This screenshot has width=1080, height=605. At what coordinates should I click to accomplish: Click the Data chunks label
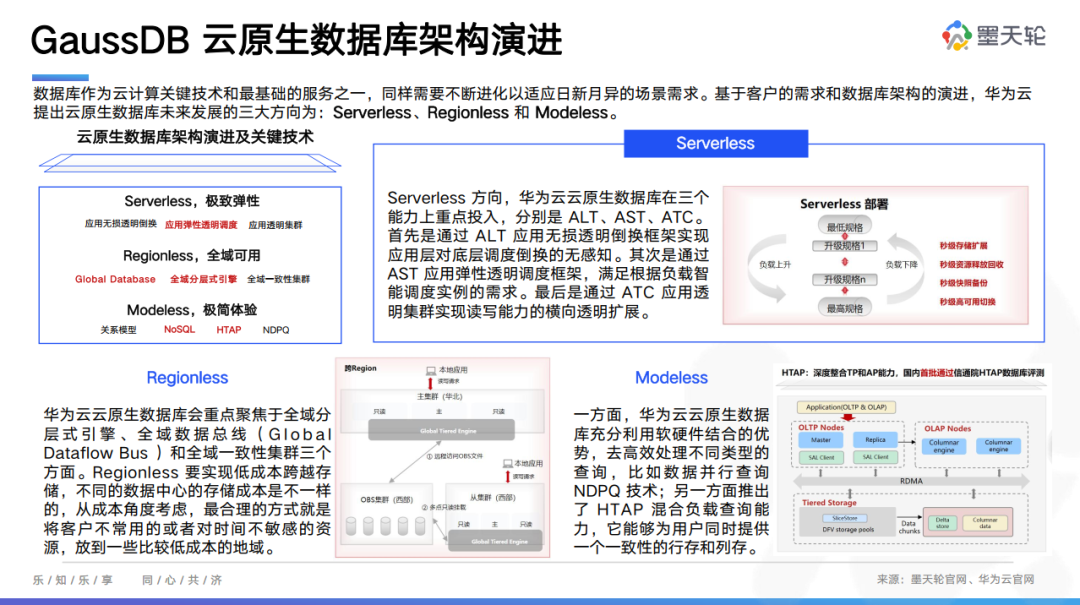[909, 526]
